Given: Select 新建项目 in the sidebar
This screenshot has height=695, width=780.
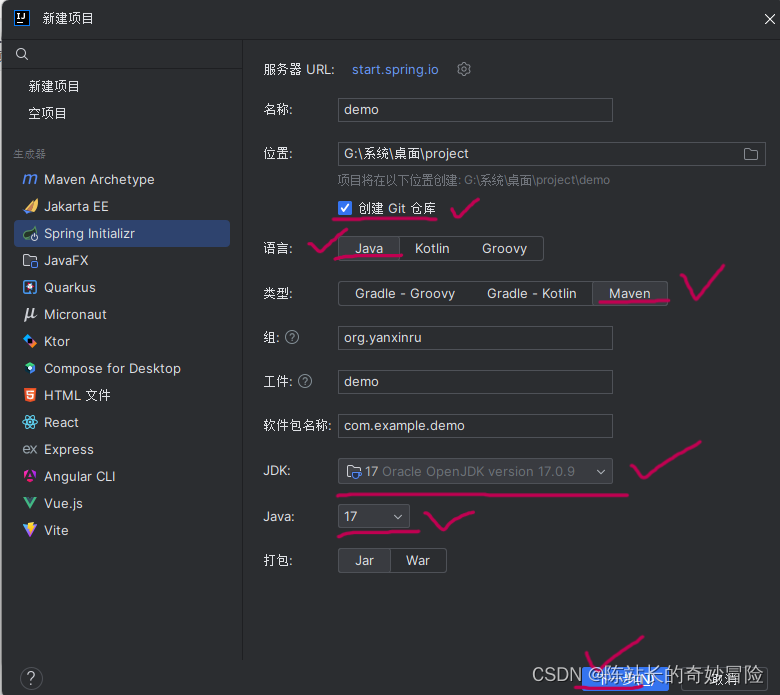Looking at the screenshot, I should [54, 87].
